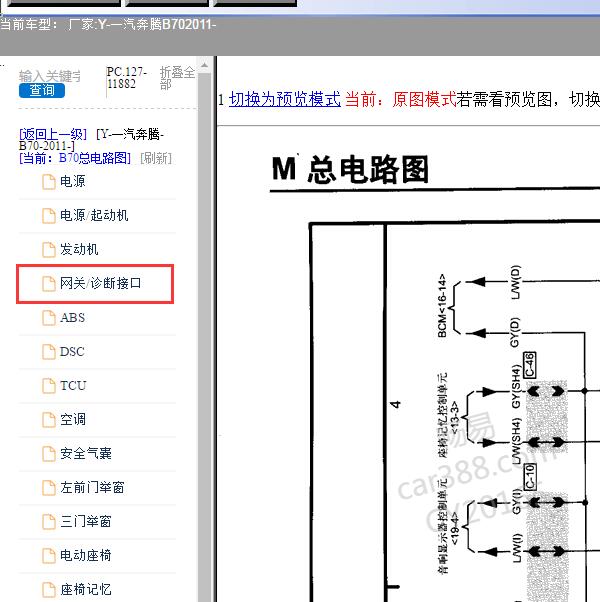The width and height of the screenshot is (600, 602).
Task: Click the document icon beside ABS
Action: (49, 318)
